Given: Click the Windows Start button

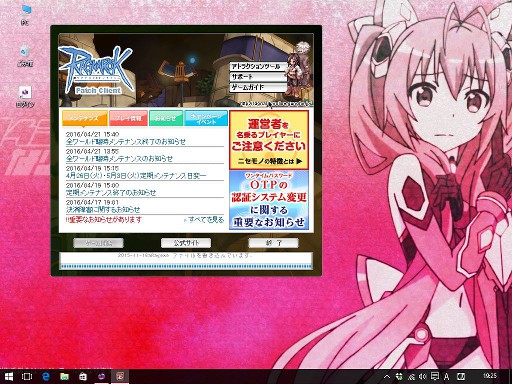Looking at the screenshot, I should [9, 377].
